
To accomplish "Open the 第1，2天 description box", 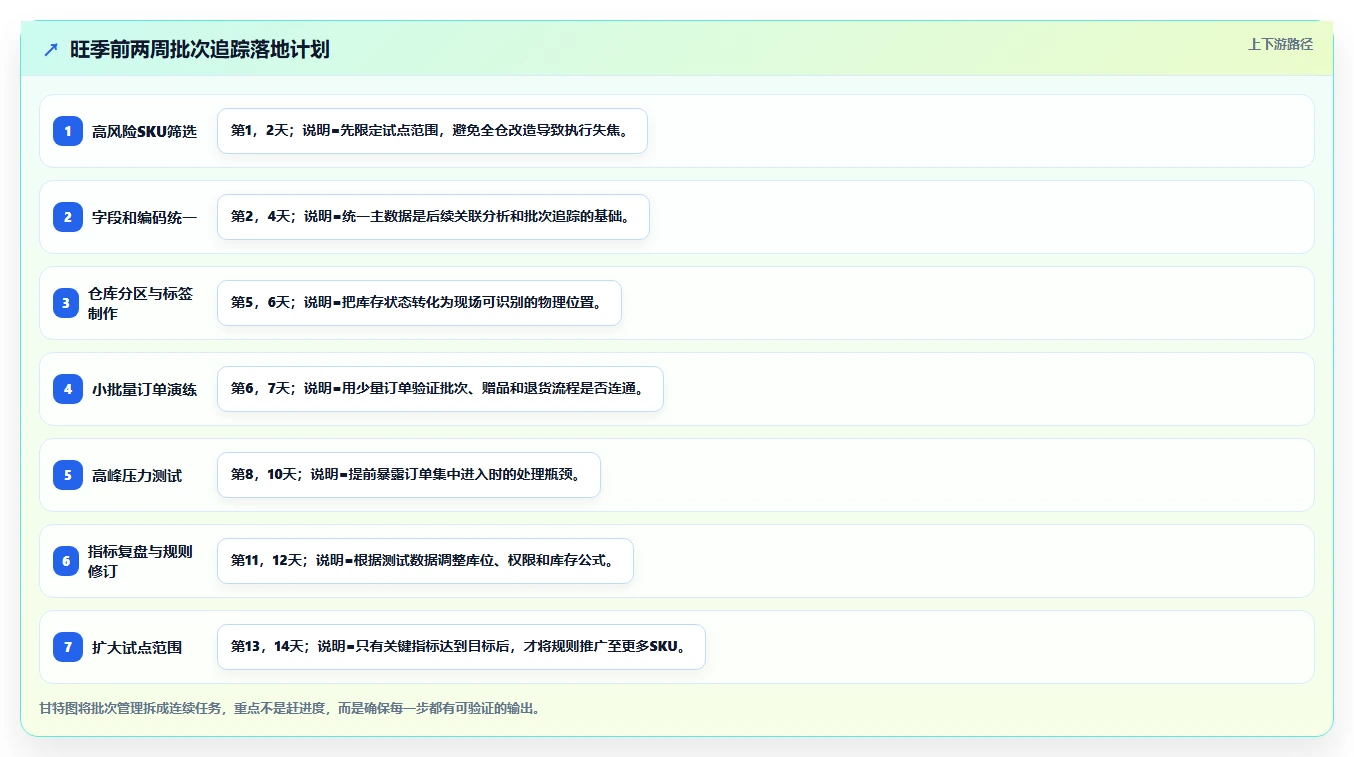I will (432, 131).
